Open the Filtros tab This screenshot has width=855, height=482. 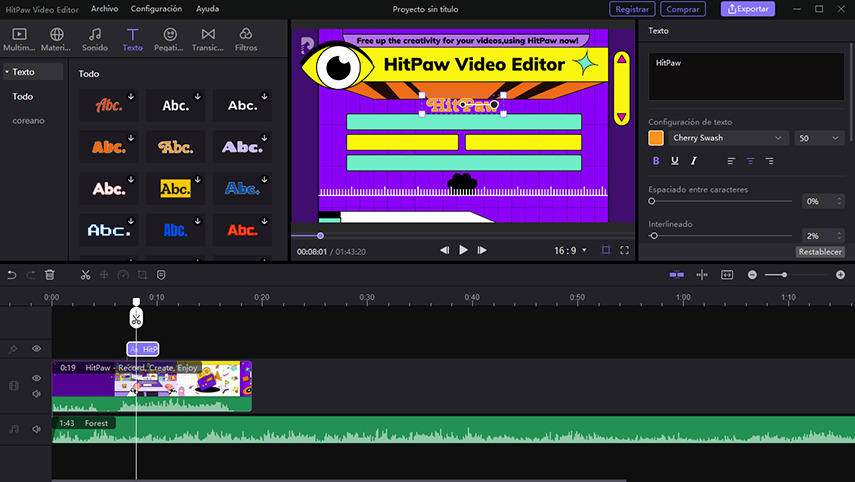tap(246, 40)
